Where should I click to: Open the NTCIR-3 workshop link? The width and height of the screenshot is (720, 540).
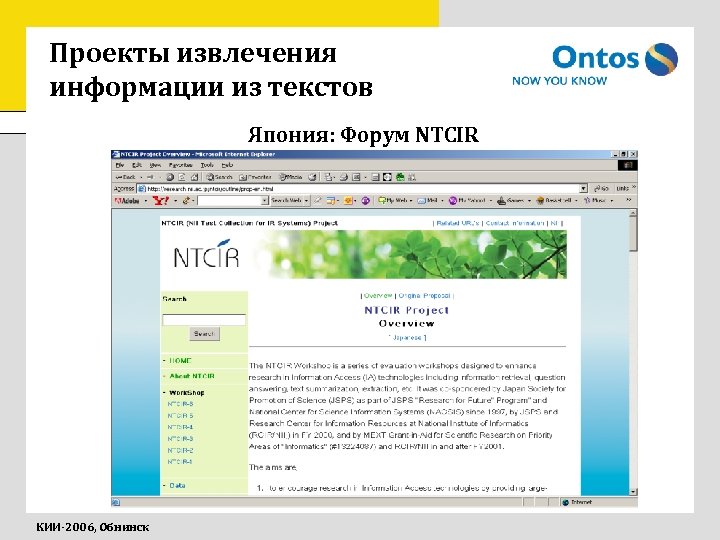[180, 439]
